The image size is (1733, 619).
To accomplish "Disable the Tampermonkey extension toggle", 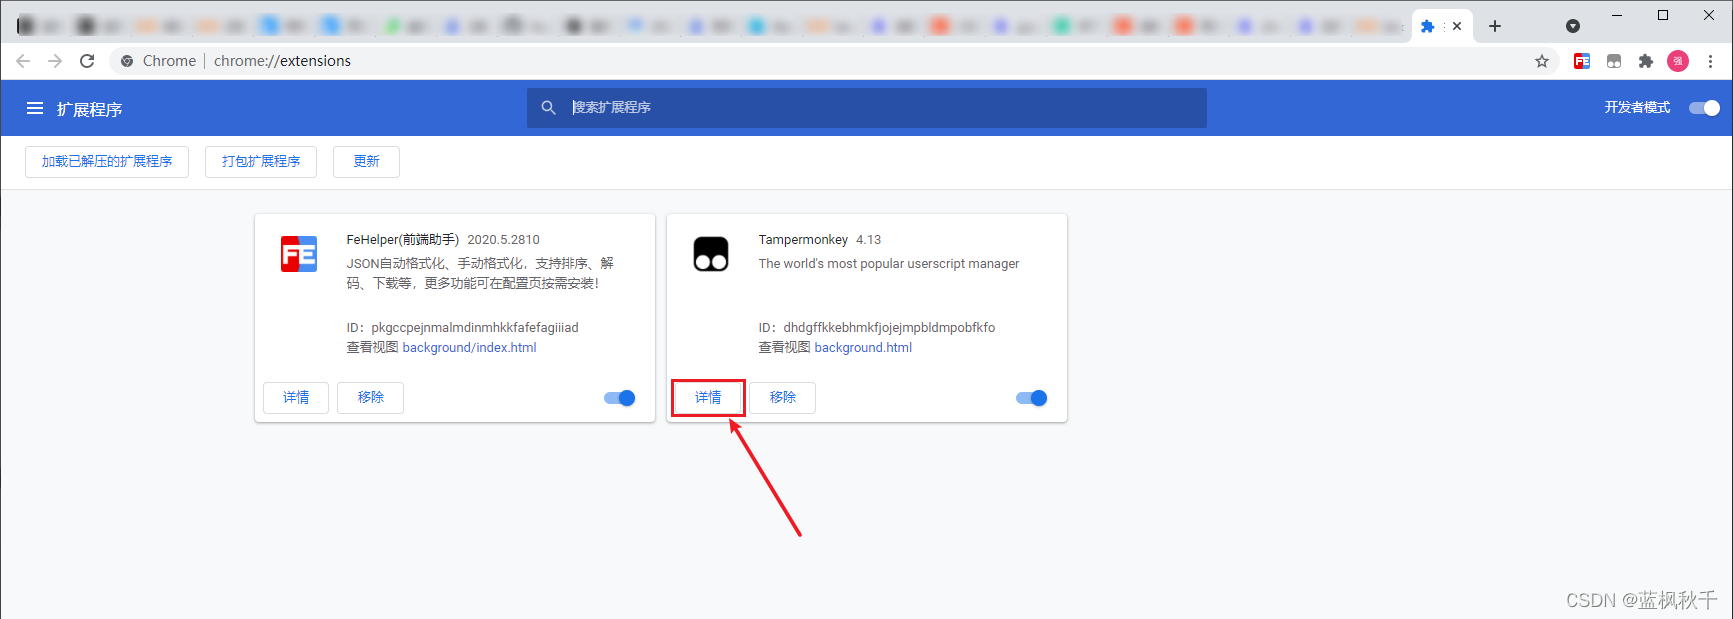I will (1032, 398).
